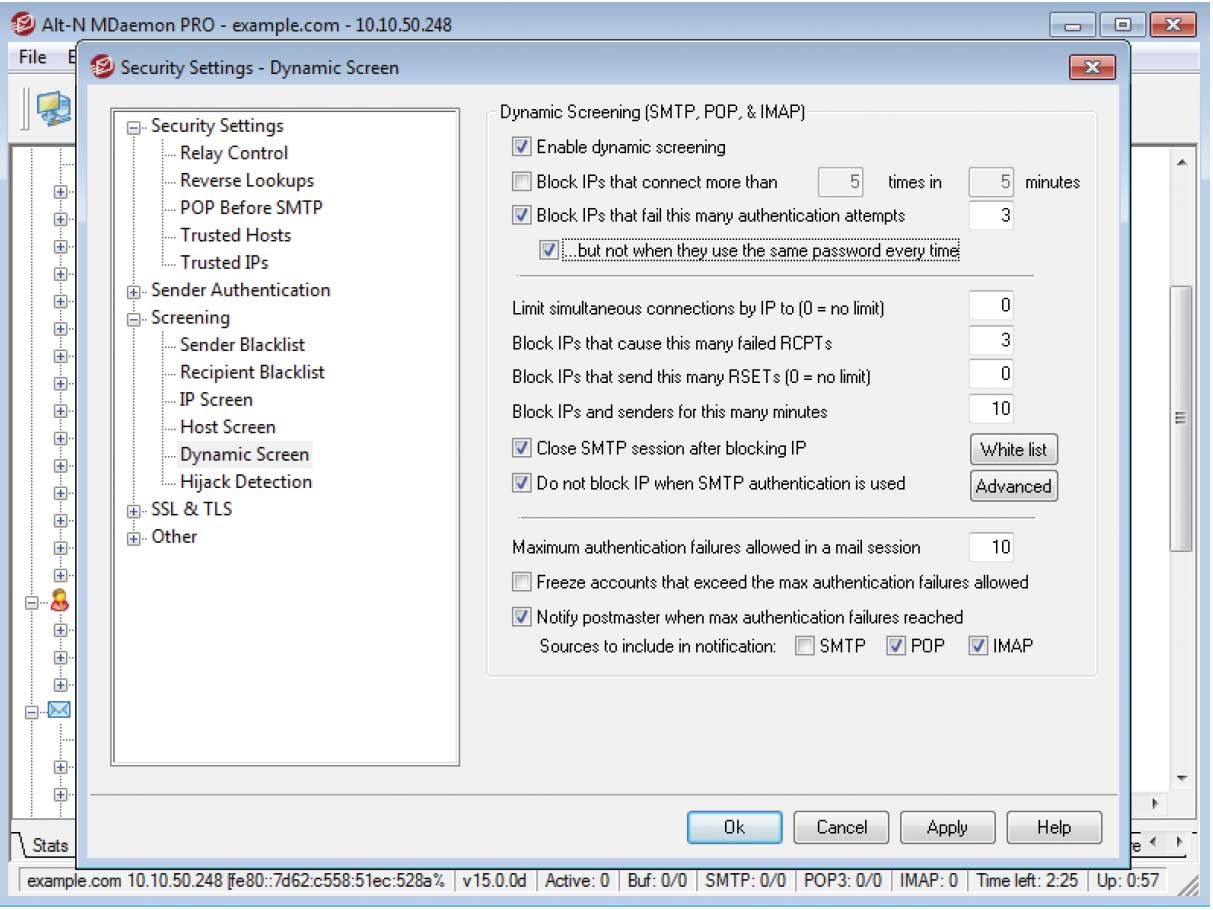This screenshot has width=1213, height=910.
Task: Switch to the Stats tab
Action: (50, 846)
